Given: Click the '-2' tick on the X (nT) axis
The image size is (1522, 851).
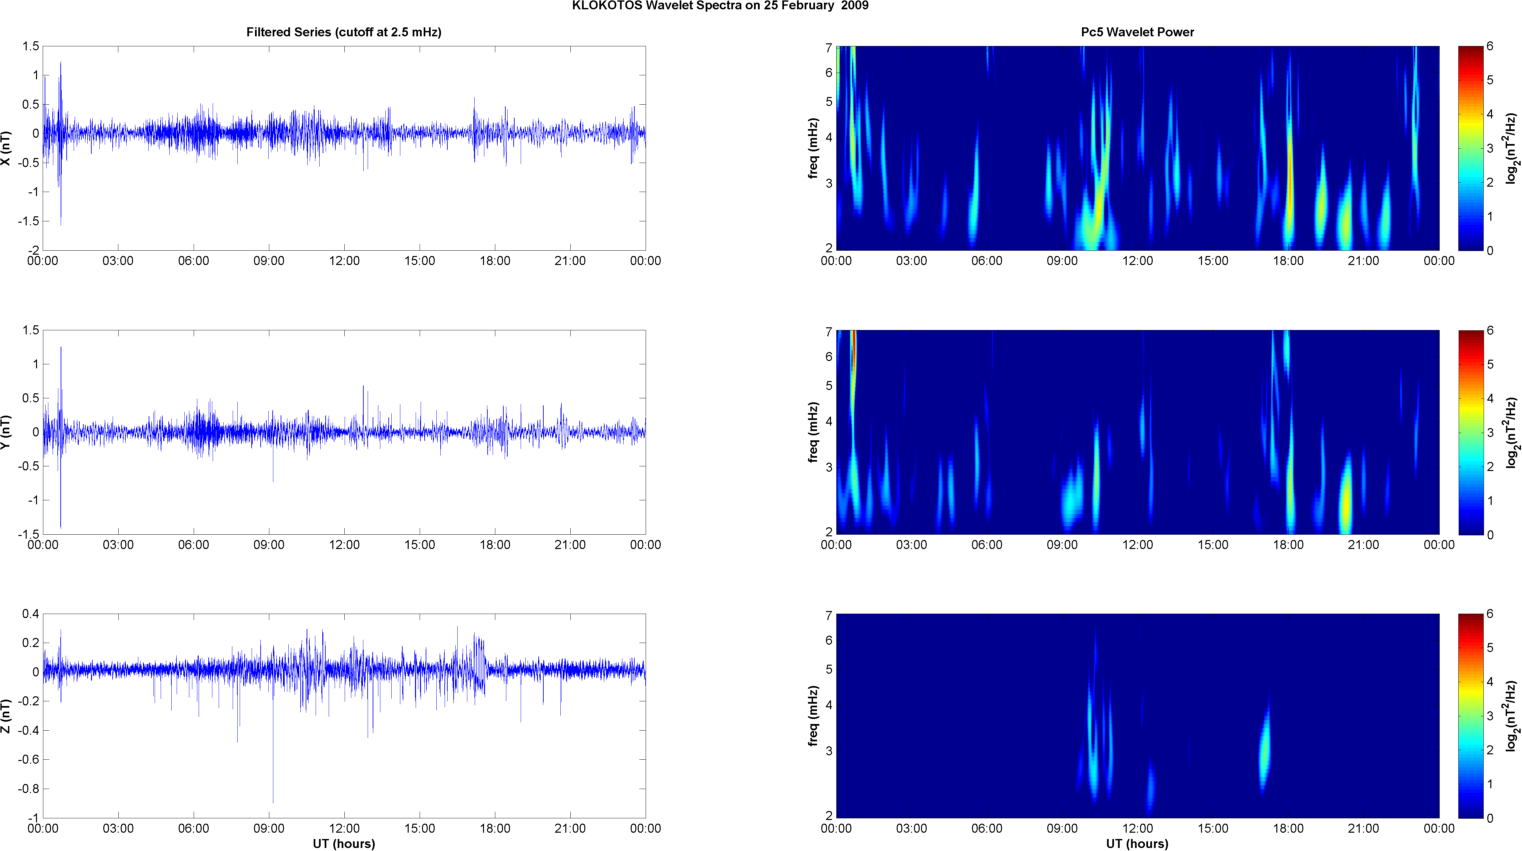Looking at the screenshot, I should coord(34,250).
